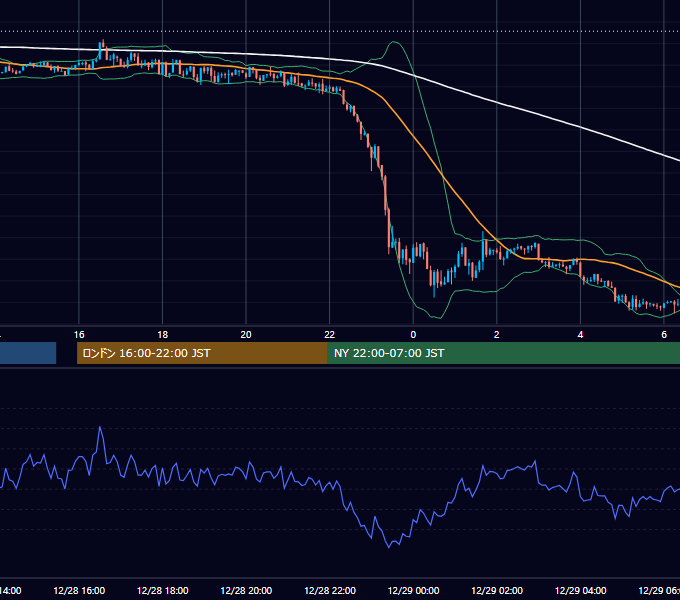Click the 20 label on price chart axis
This screenshot has width=680, height=600.
(246, 335)
